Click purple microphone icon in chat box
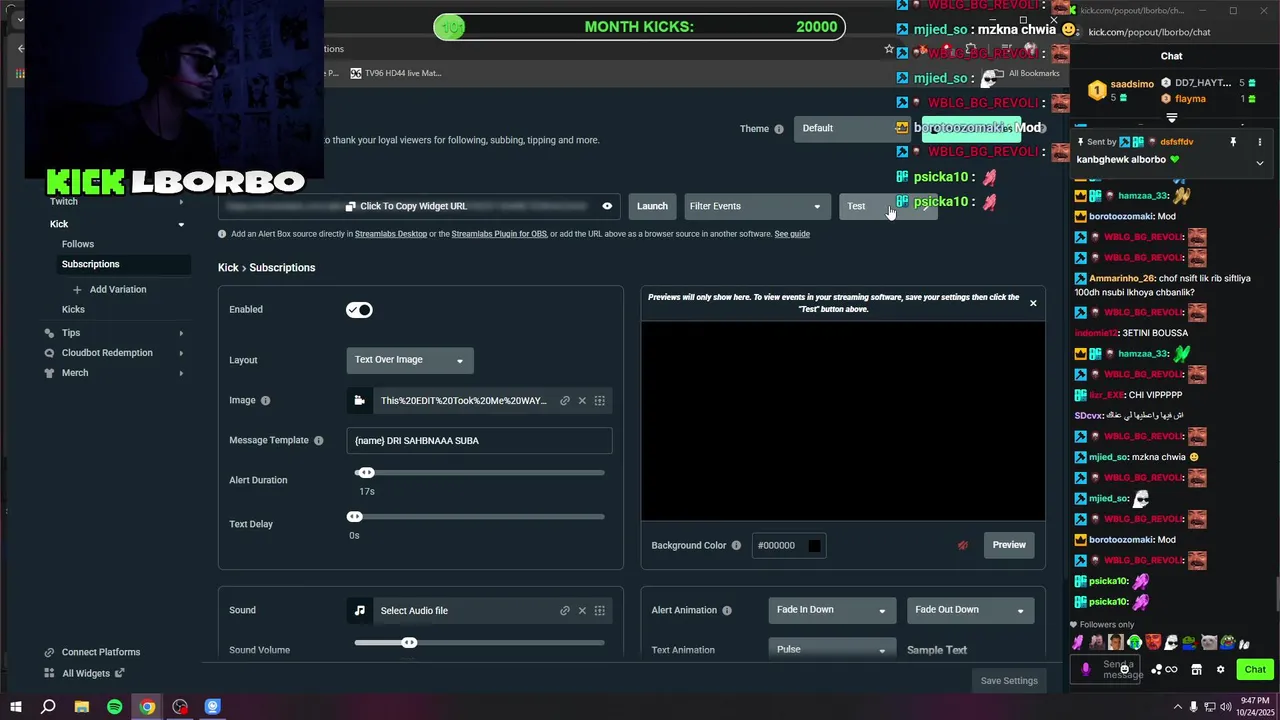The height and width of the screenshot is (720, 1280). 1086,669
